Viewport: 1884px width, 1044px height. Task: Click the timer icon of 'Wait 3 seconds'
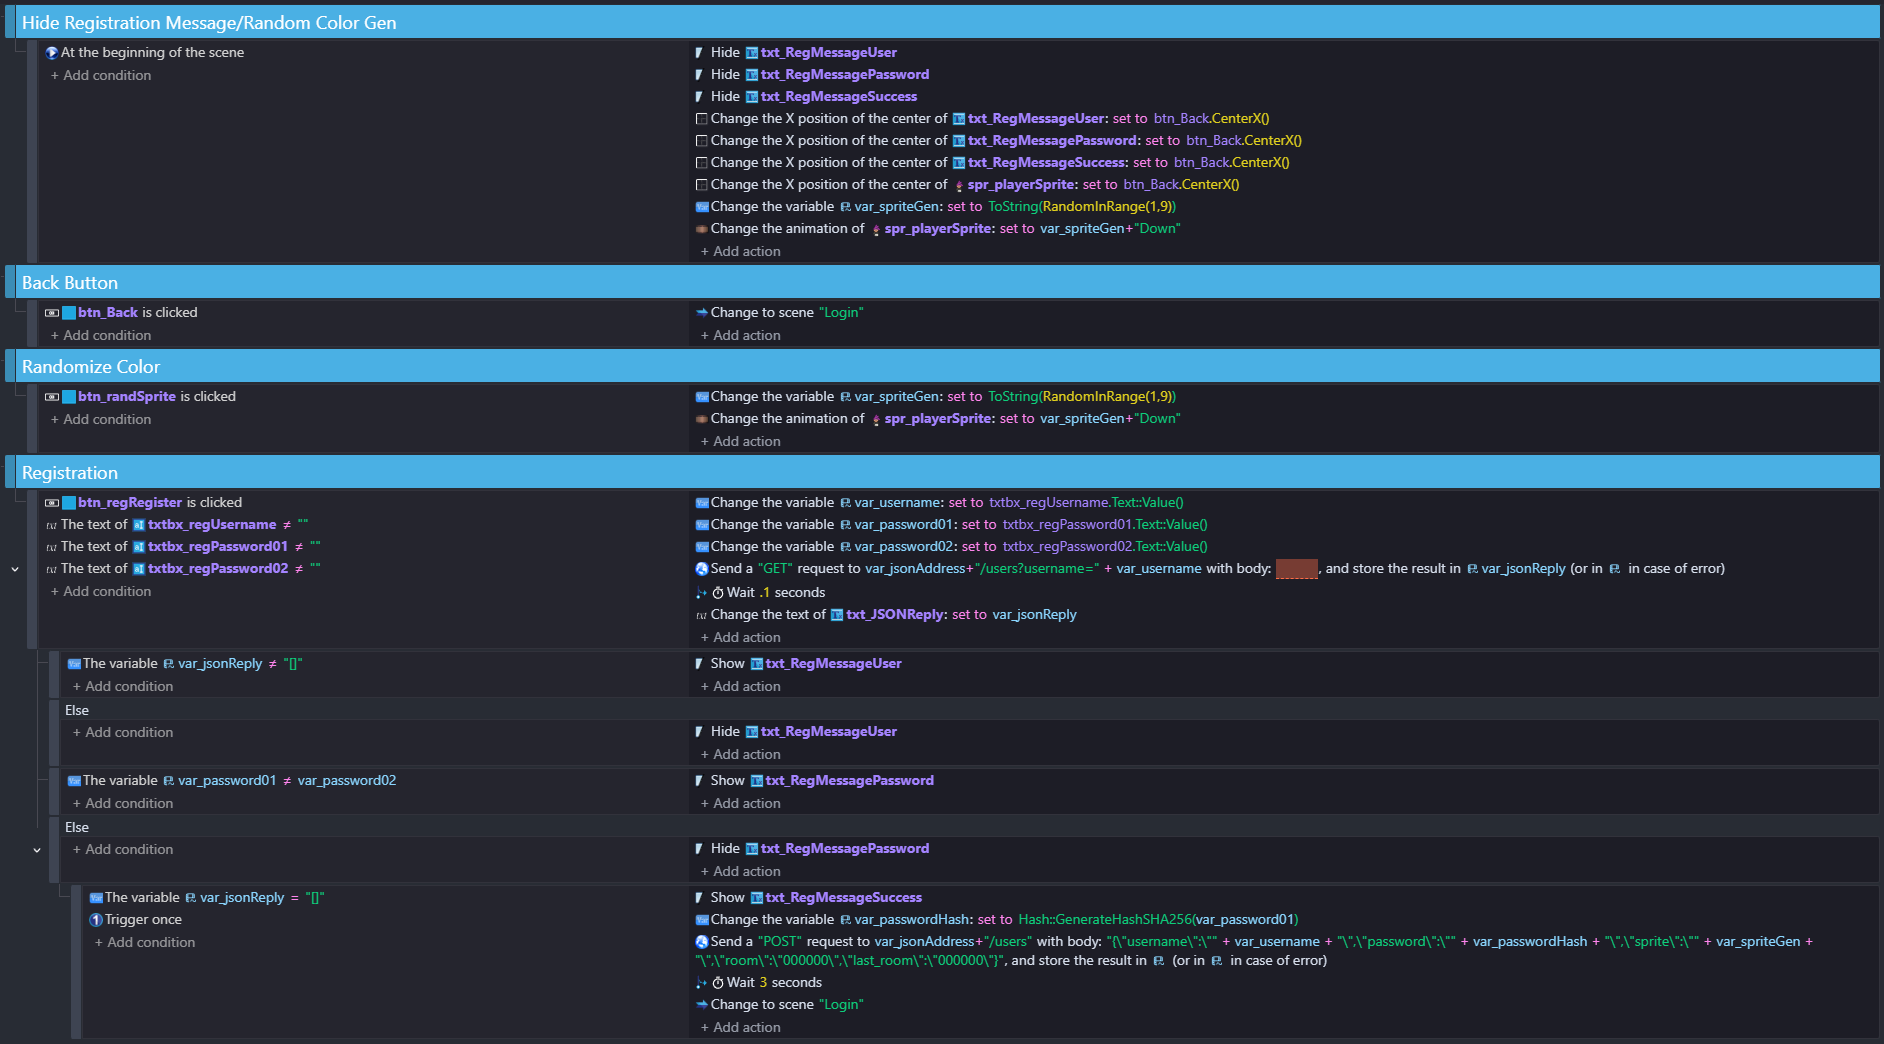[x=718, y=983]
